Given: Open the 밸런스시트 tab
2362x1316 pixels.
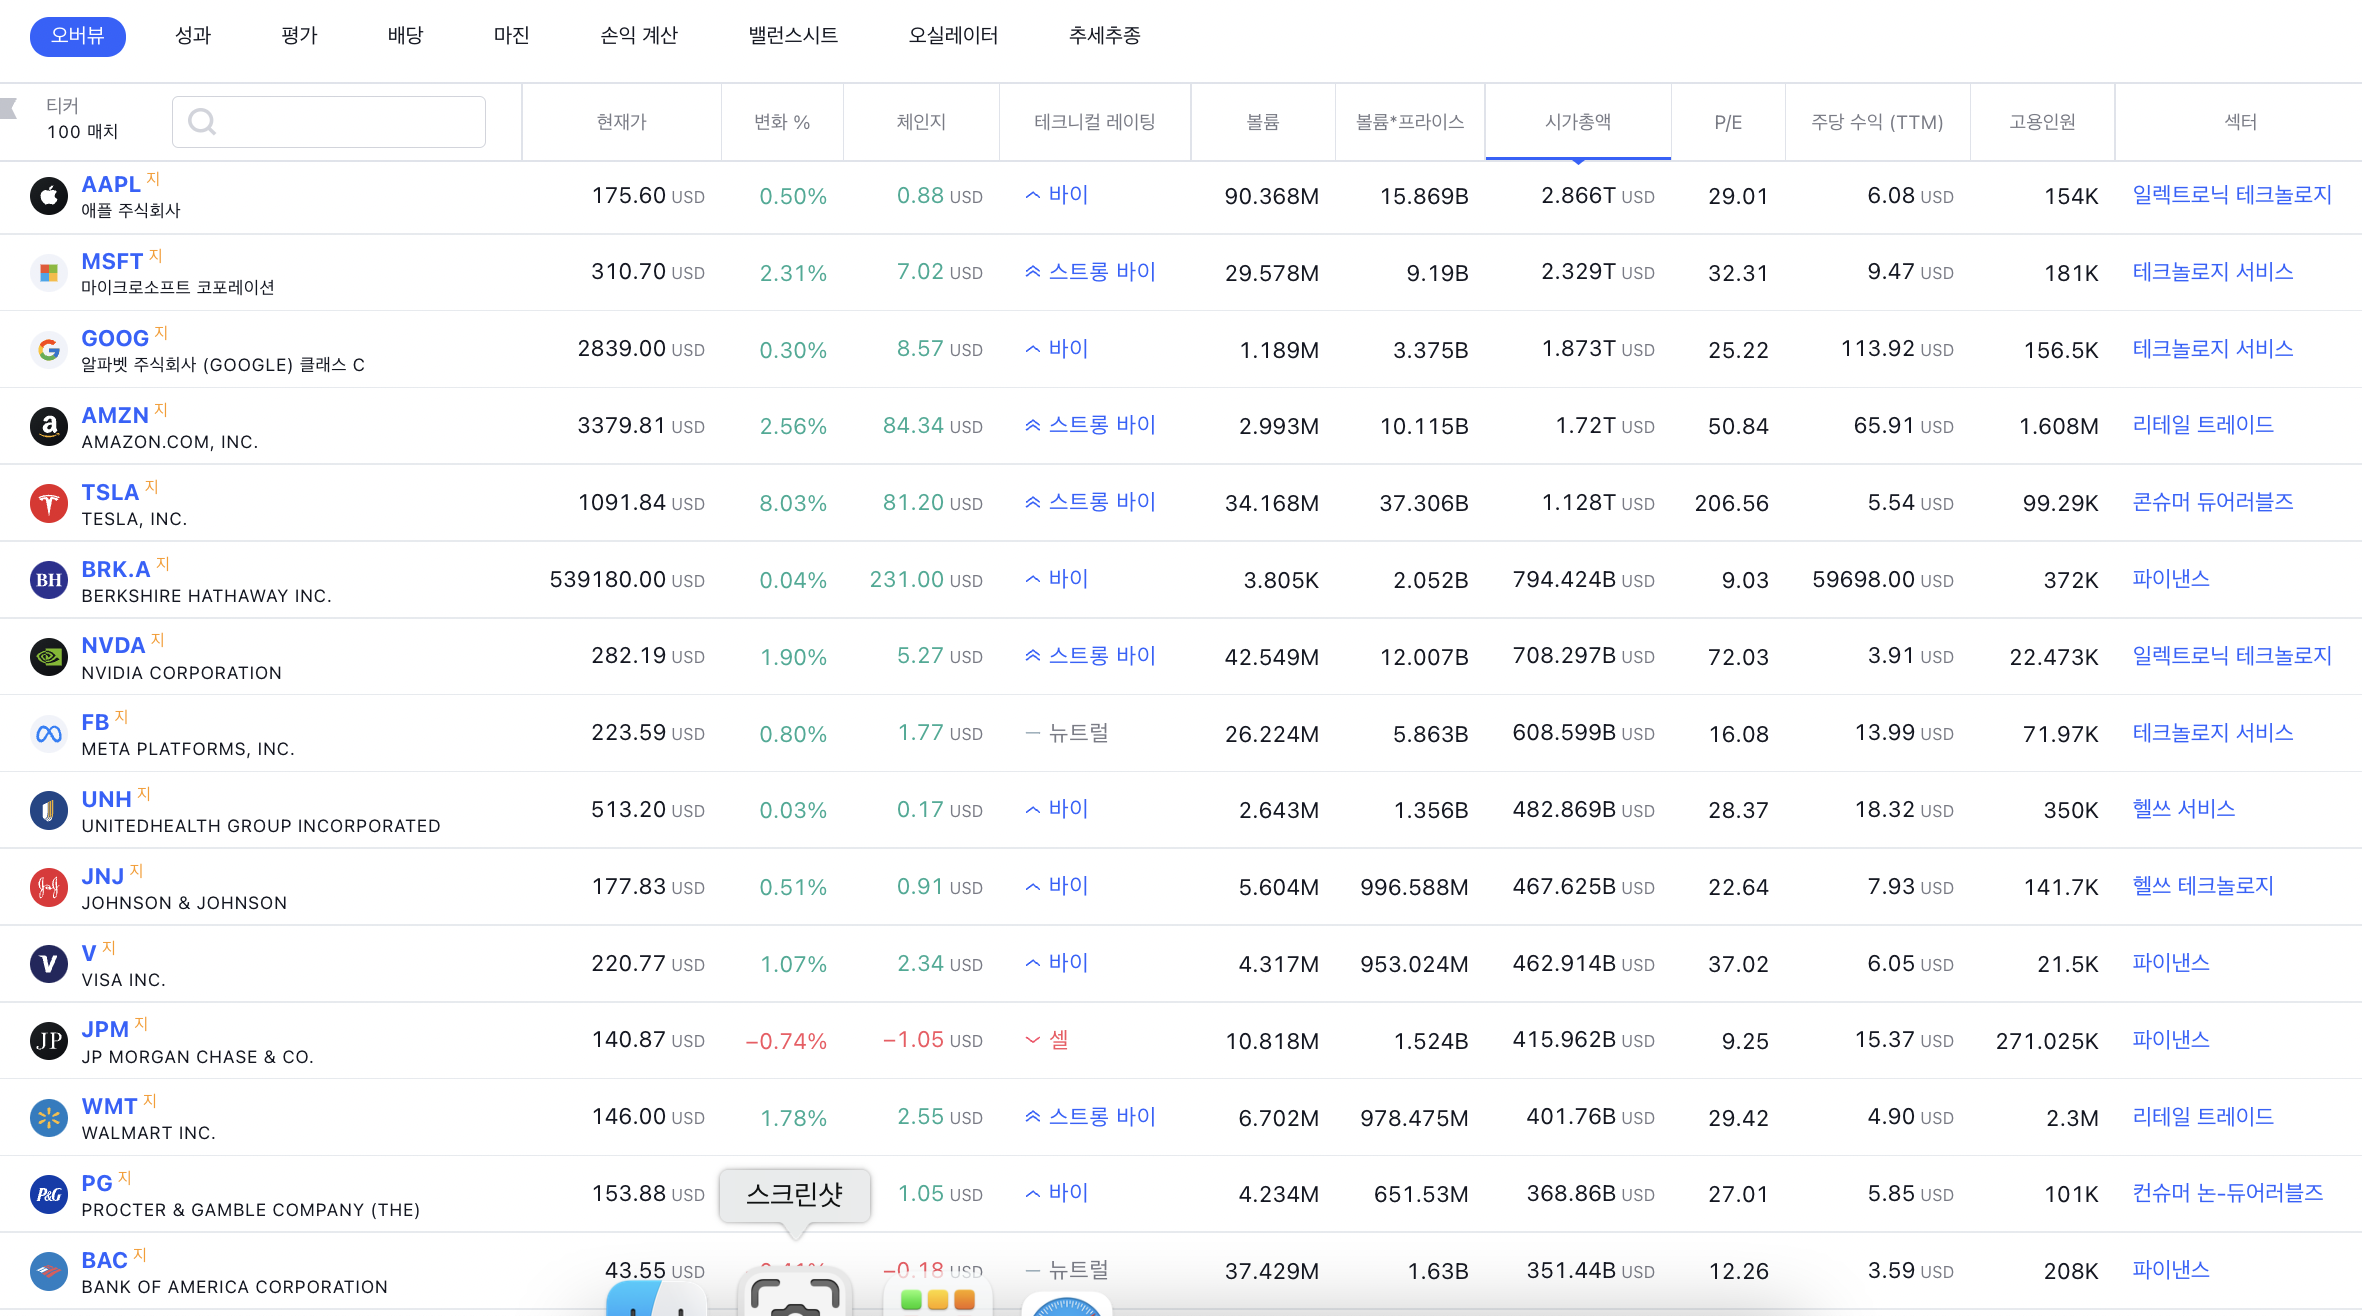Looking at the screenshot, I should pos(793,36).
